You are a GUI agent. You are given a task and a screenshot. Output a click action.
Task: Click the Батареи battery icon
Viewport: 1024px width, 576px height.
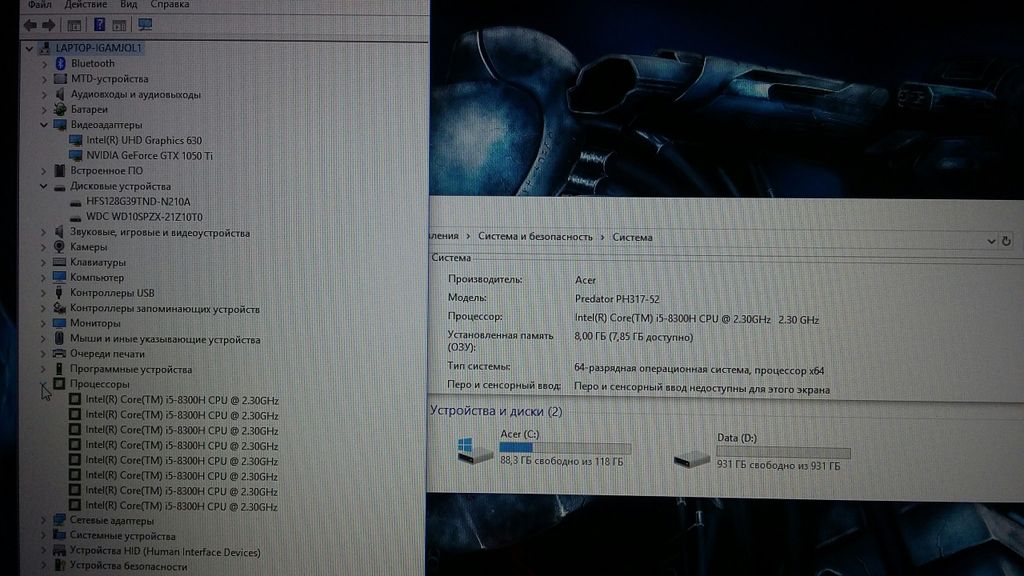coord(60,109)
